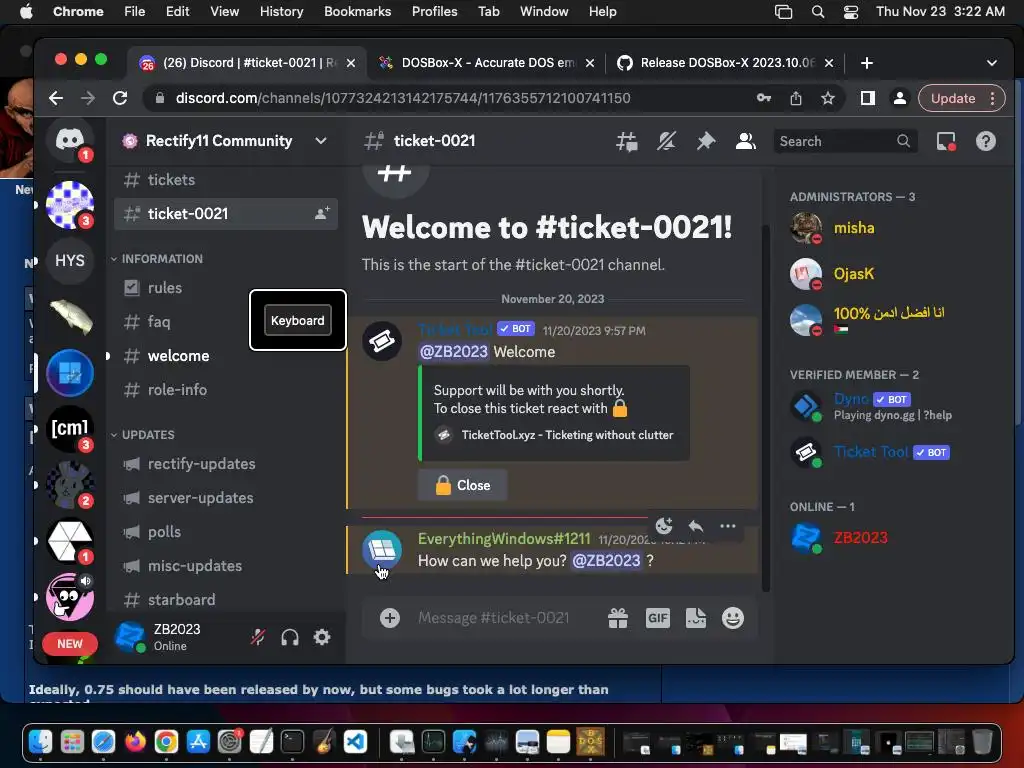Click the NEW unread mentions pill
The height and width of the screenshot is (768, 1024).
(x=70, y=644)
